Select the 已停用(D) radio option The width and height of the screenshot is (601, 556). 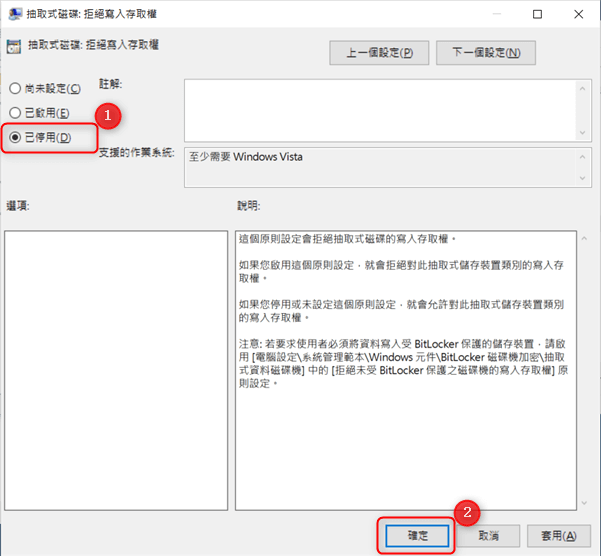[40, 137]
